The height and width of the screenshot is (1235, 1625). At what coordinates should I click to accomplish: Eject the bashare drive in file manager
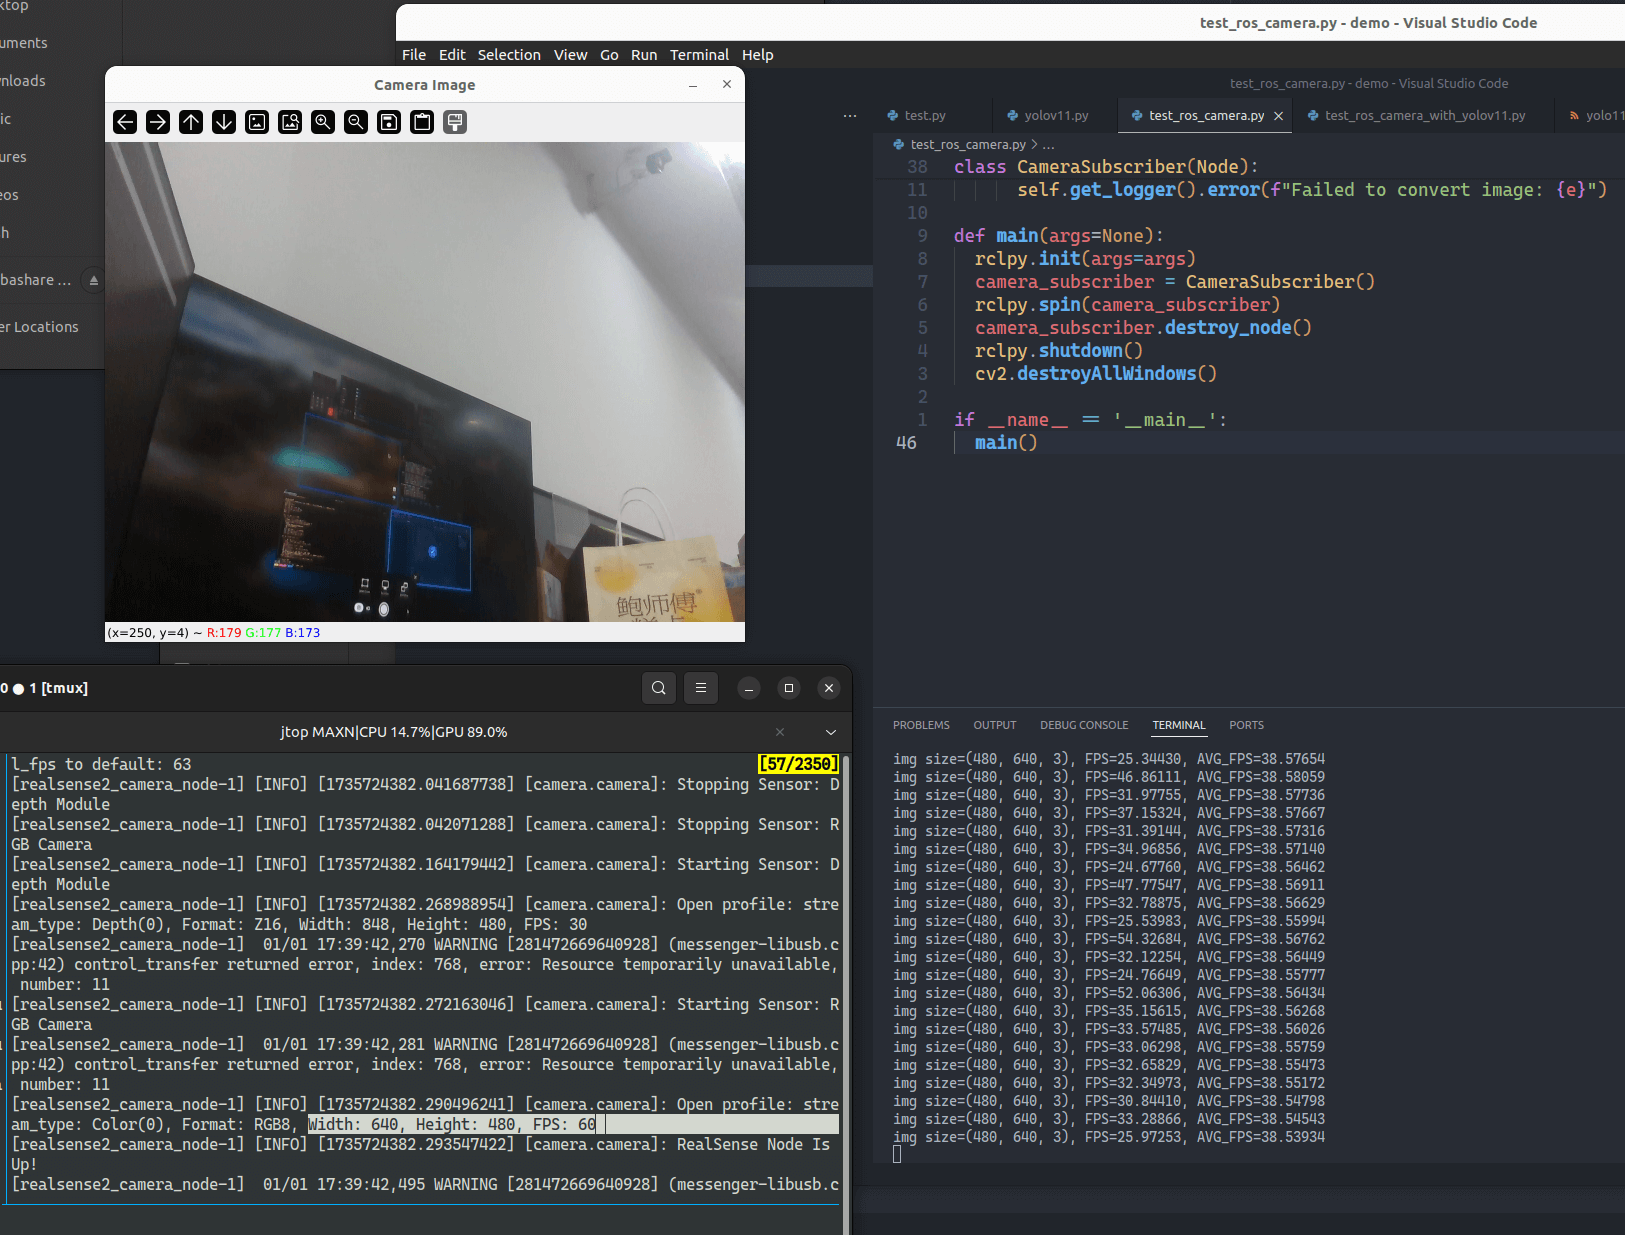point(94,280)
